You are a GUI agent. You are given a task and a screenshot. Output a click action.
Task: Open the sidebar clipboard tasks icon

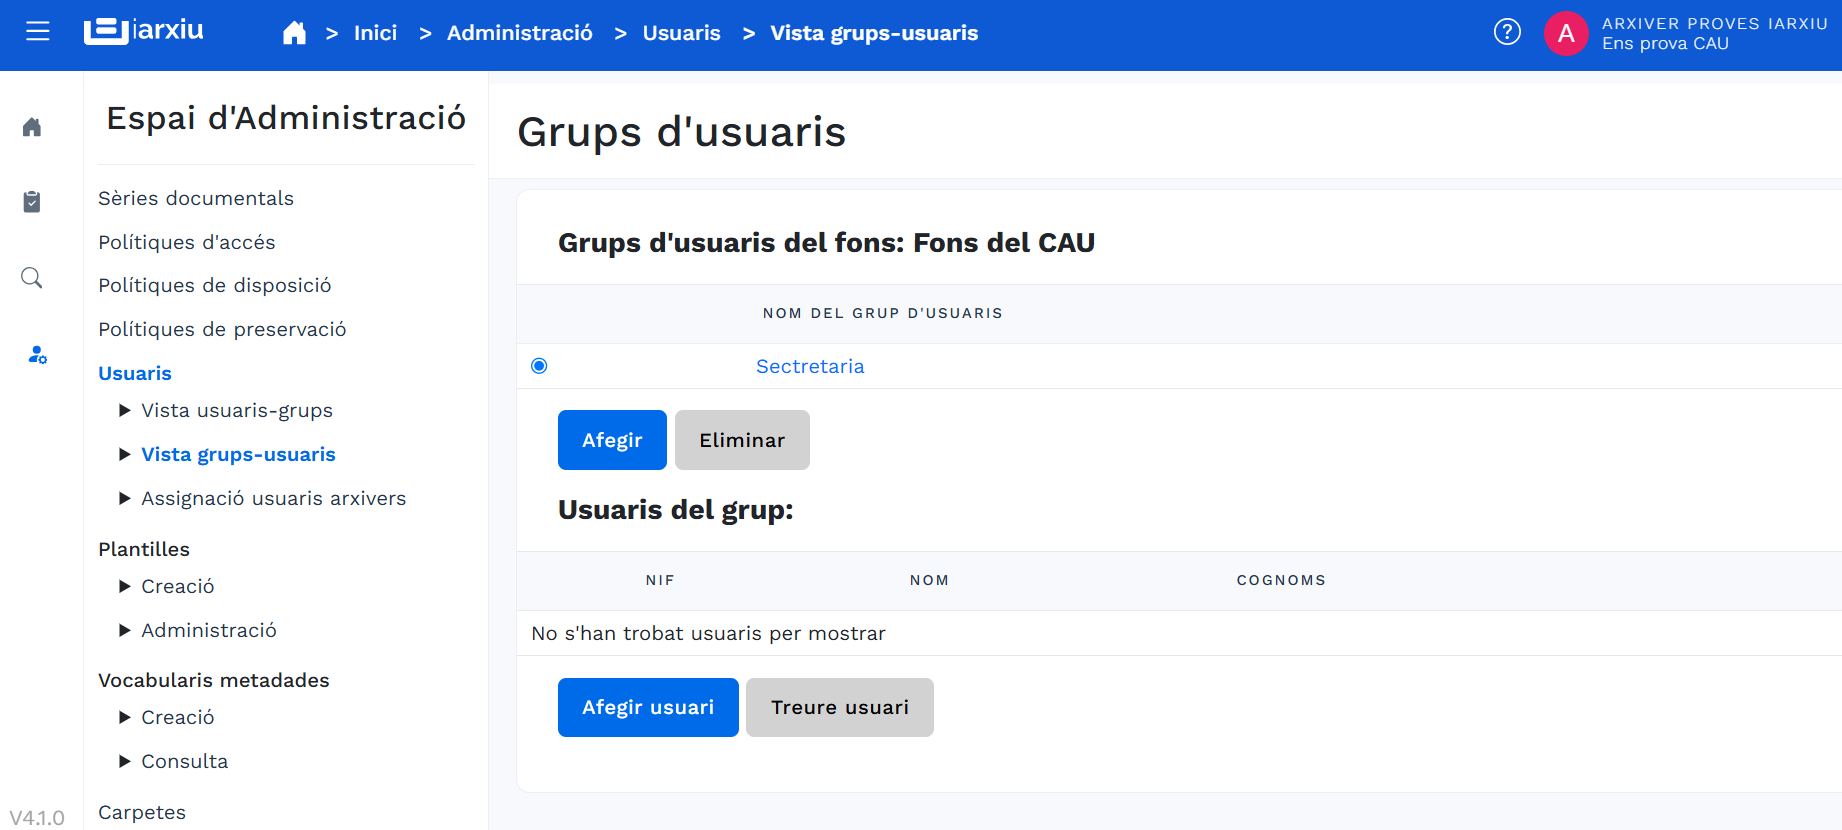coord(32,202)
